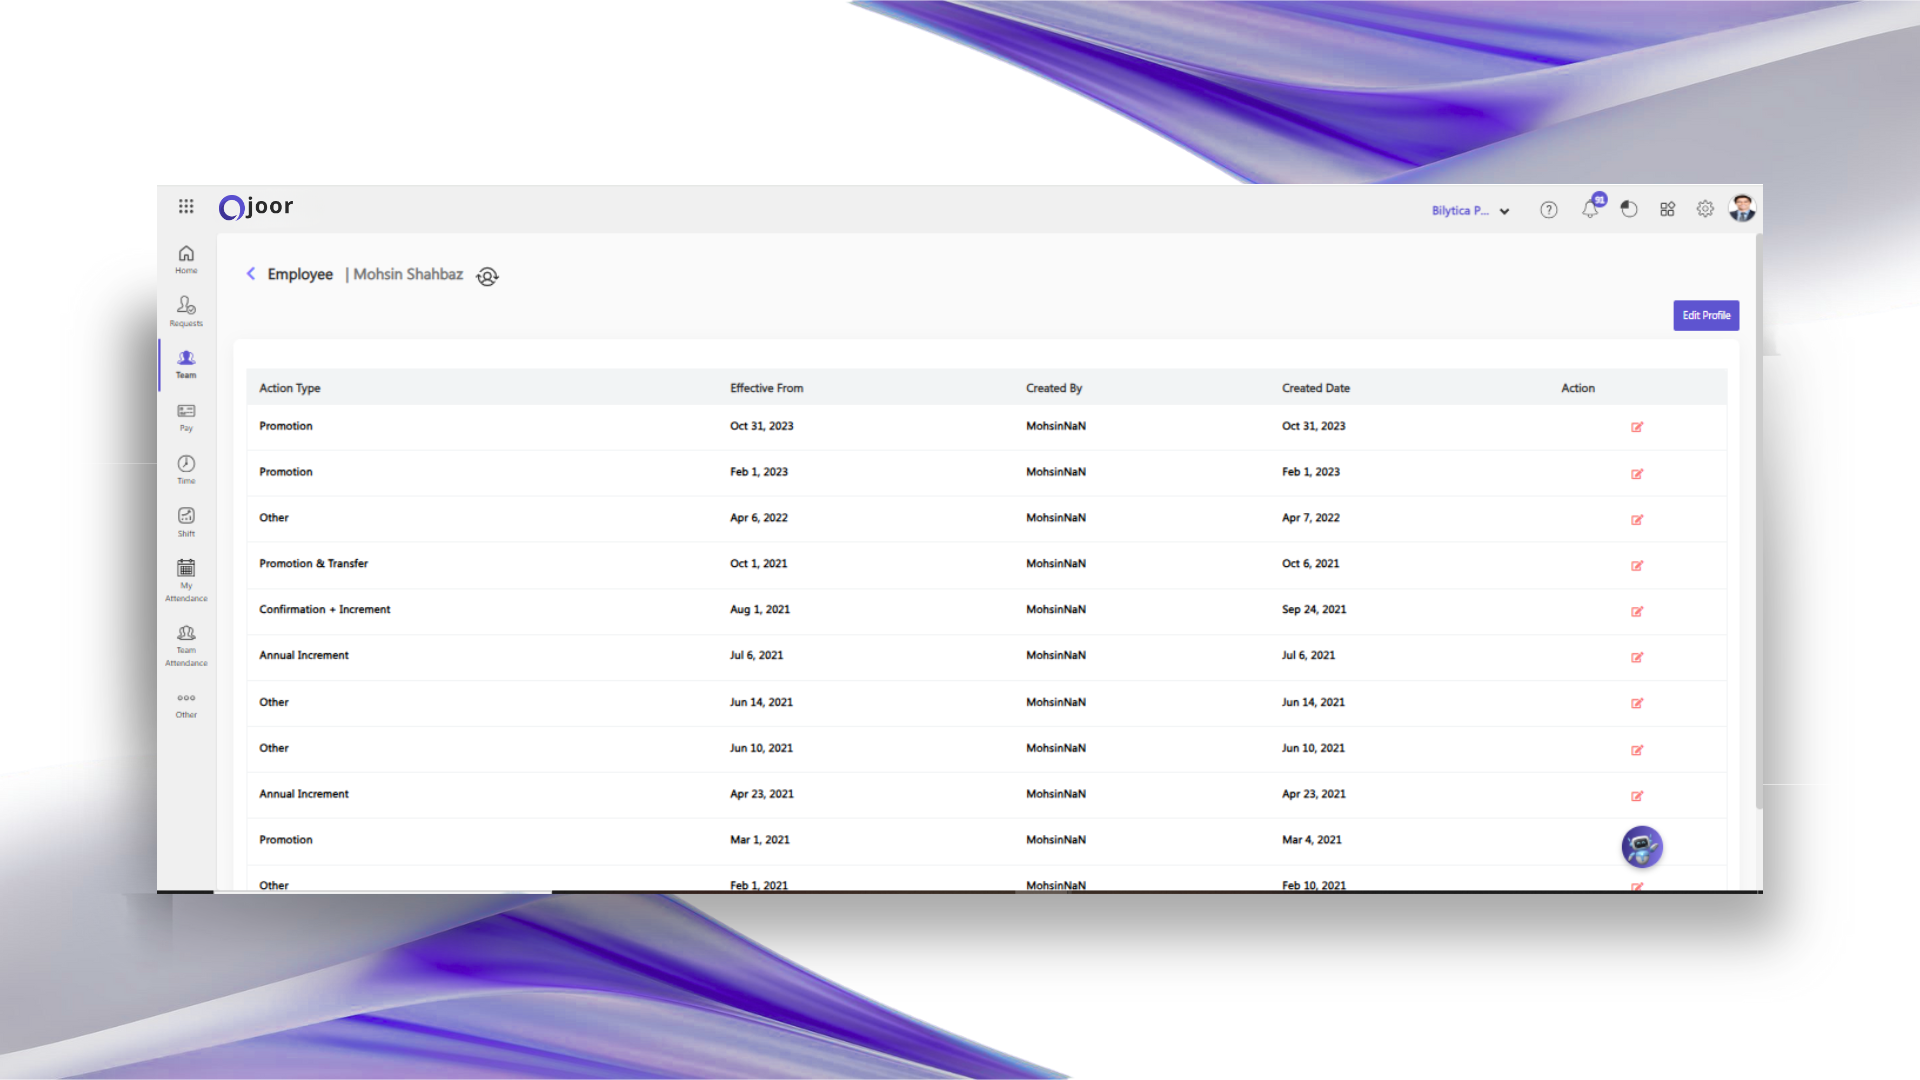1920x1080 pixels.
Task: Click the settings gear icon in header
Action: click(x=1705, y=209)
